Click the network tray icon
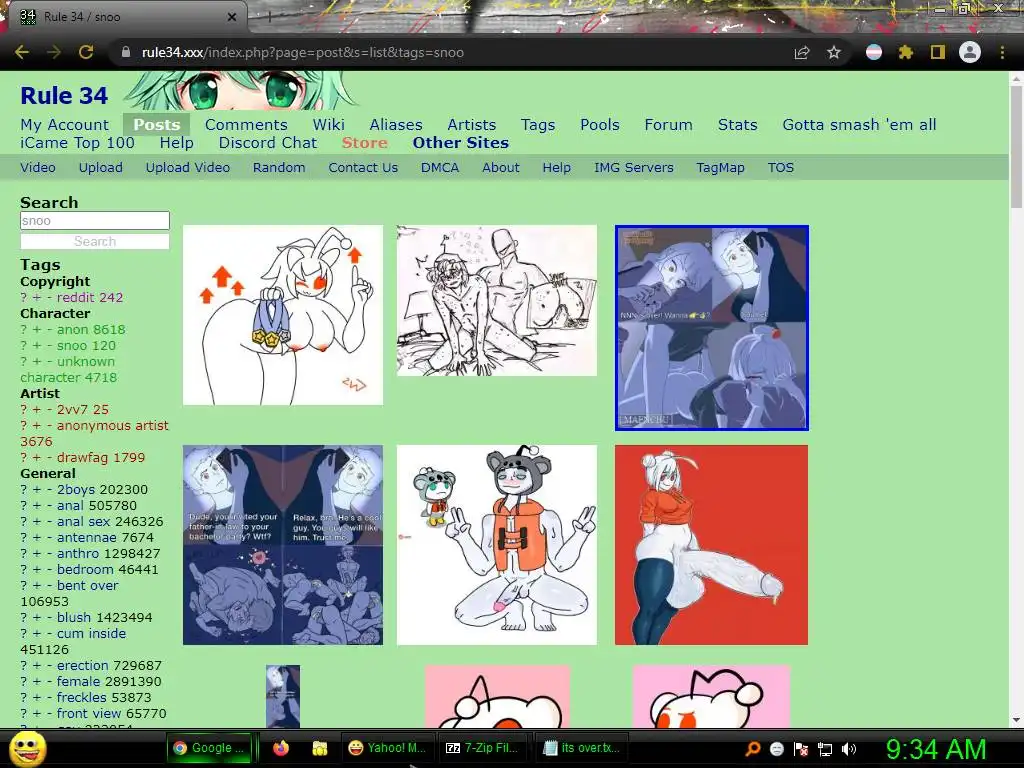The image size is (1024, 768). 825,749
